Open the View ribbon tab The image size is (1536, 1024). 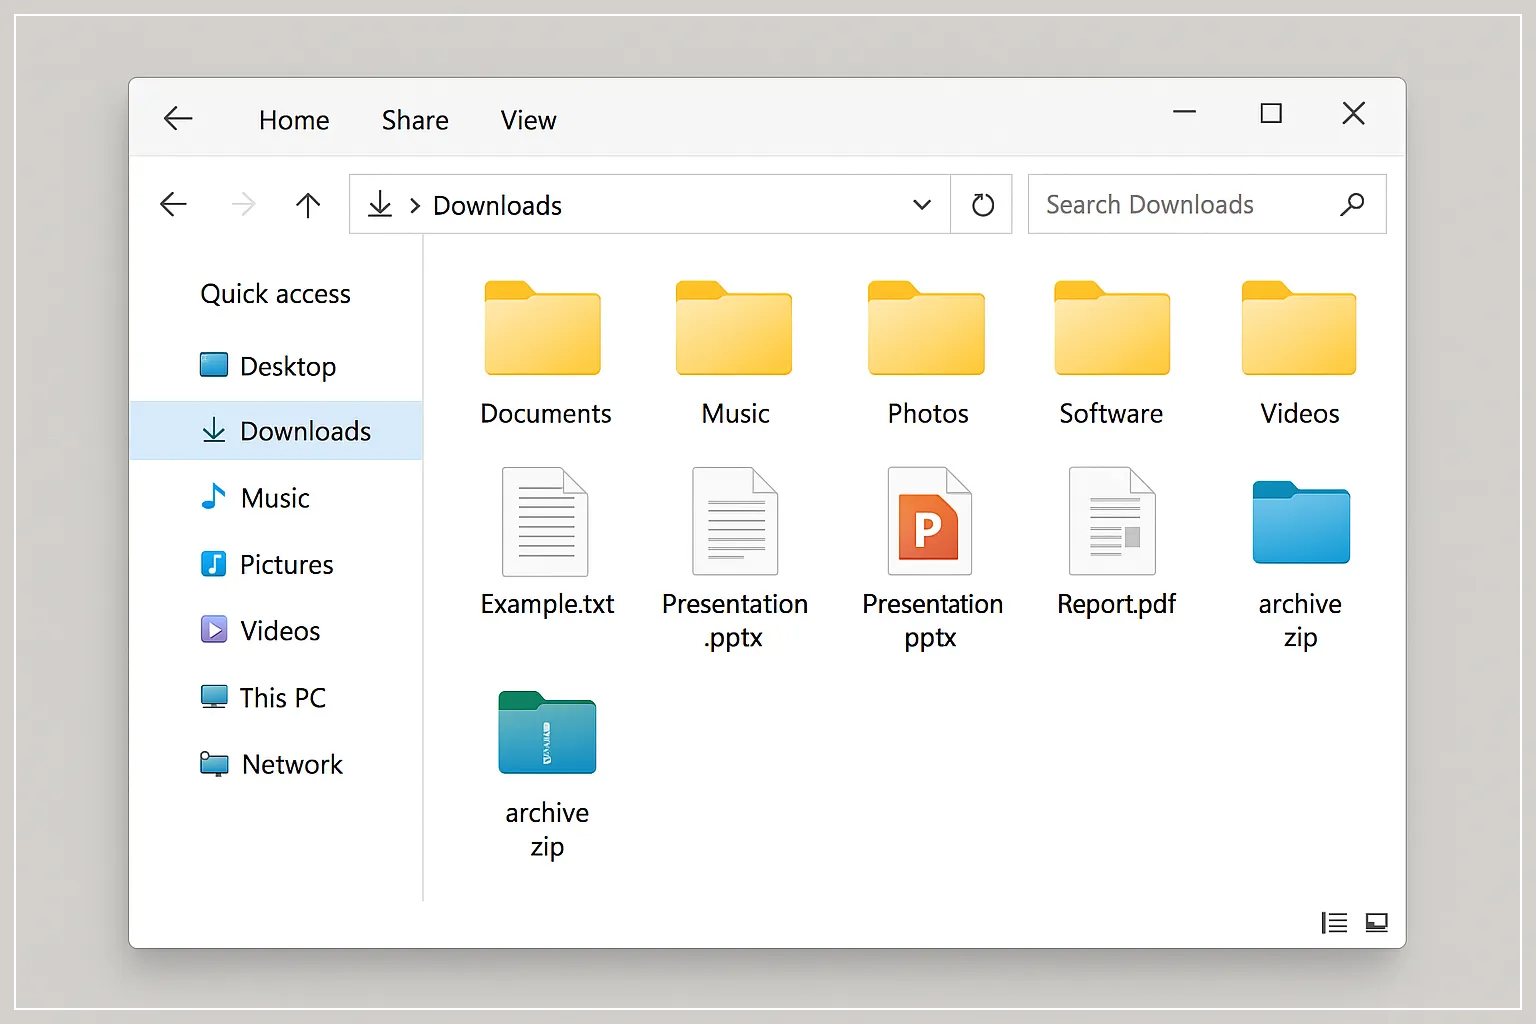[528, 120]
